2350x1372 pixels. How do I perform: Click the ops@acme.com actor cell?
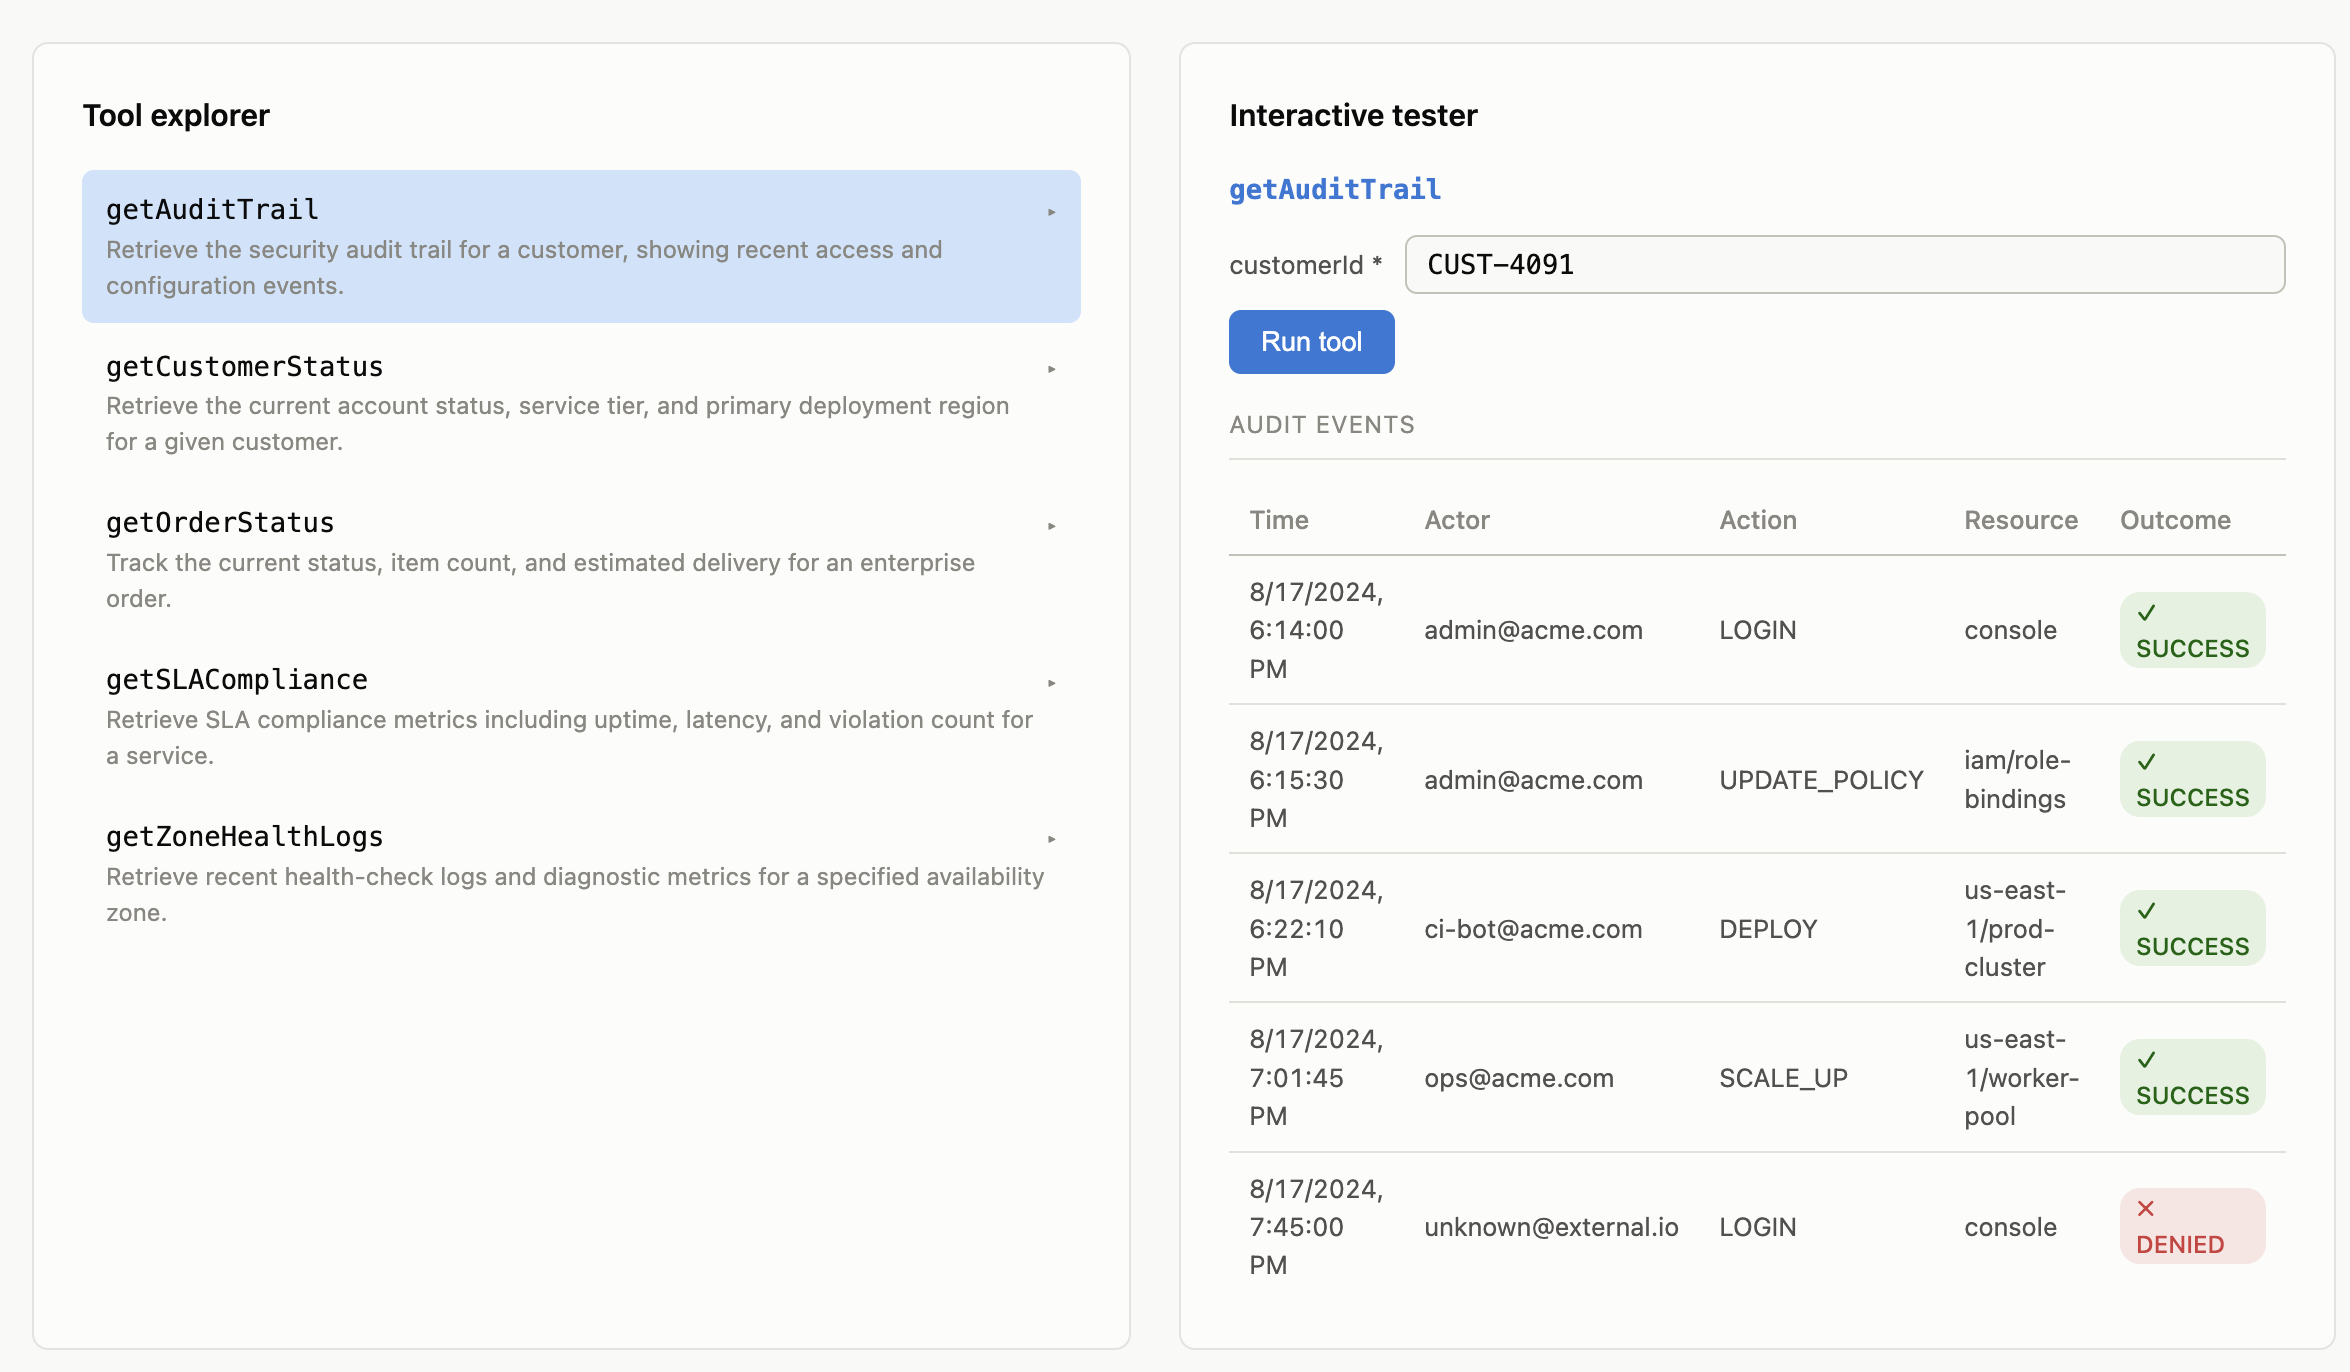[x=1519, y=1078]
